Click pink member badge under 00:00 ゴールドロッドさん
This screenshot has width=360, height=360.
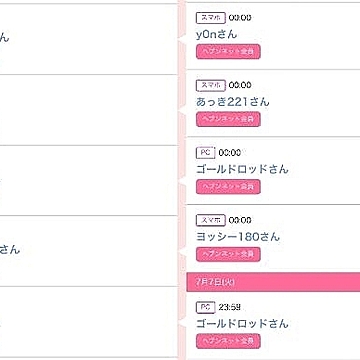coord(228,187)
